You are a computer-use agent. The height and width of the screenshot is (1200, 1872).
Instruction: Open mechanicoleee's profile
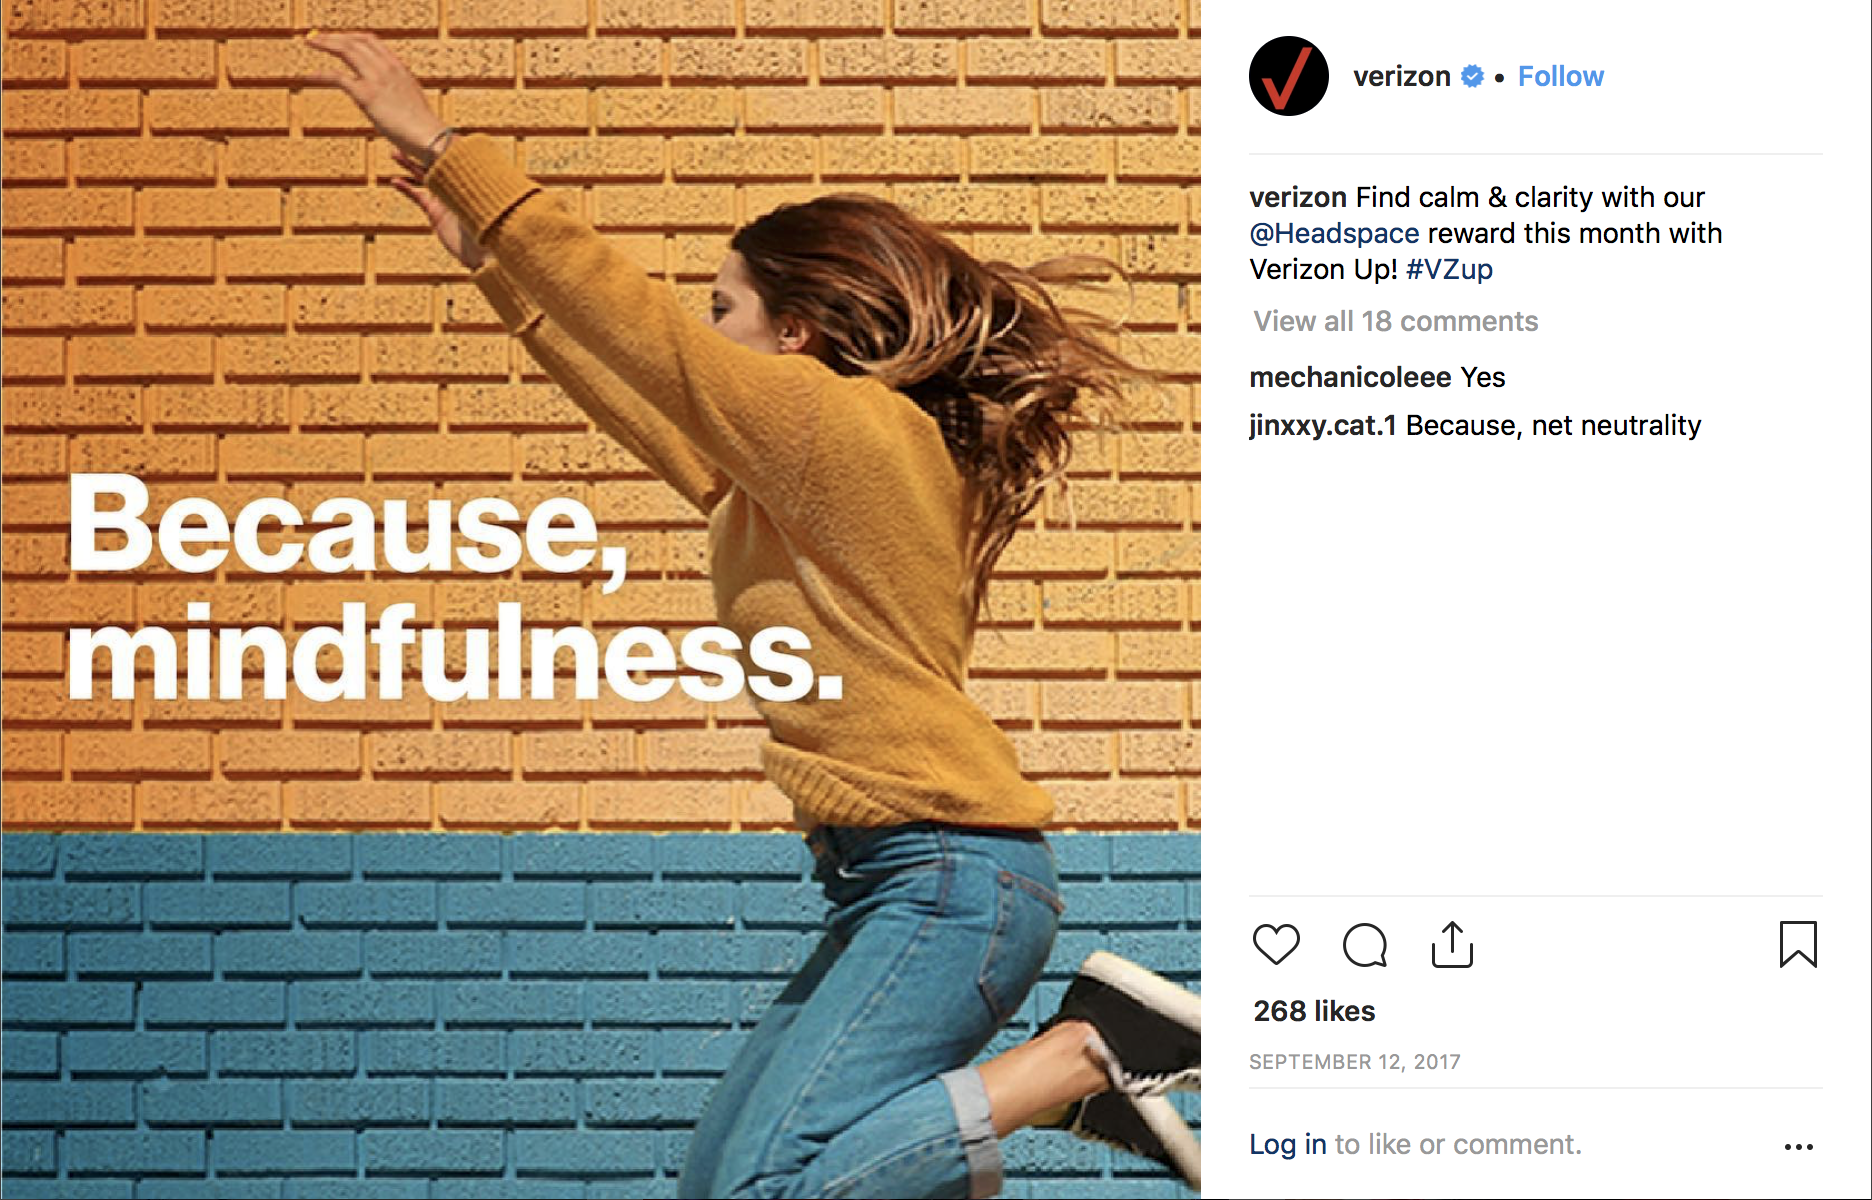1349,377
